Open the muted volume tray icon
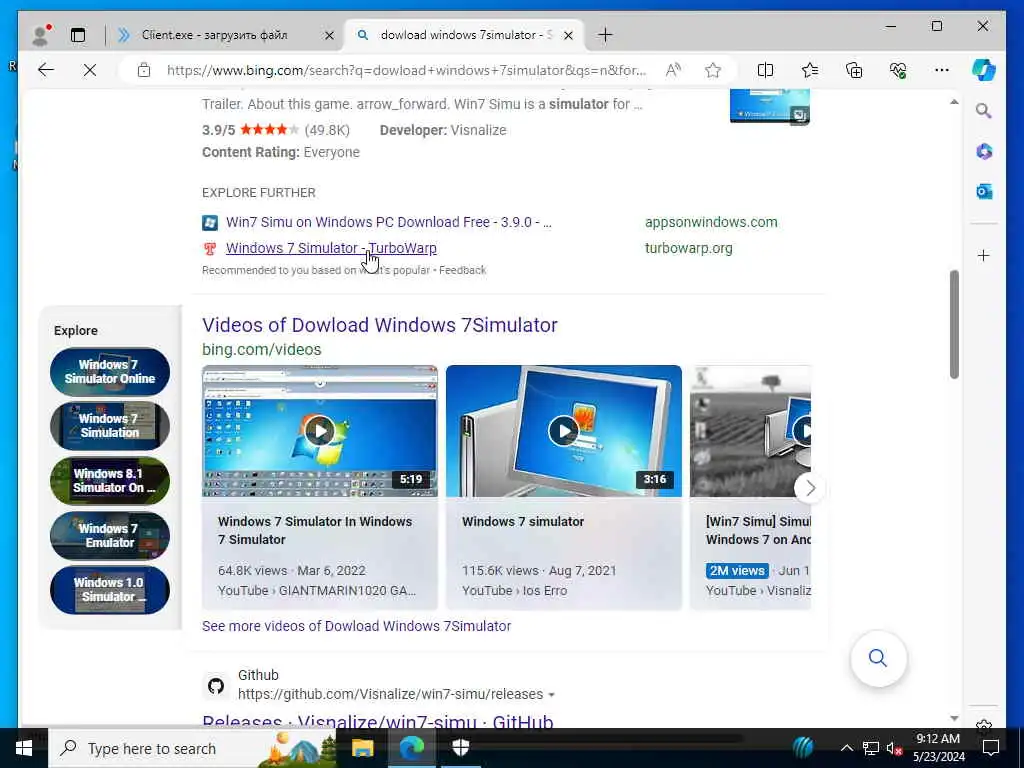The width and height of the screenshot is (1024, 768). [x=894, y=748]
